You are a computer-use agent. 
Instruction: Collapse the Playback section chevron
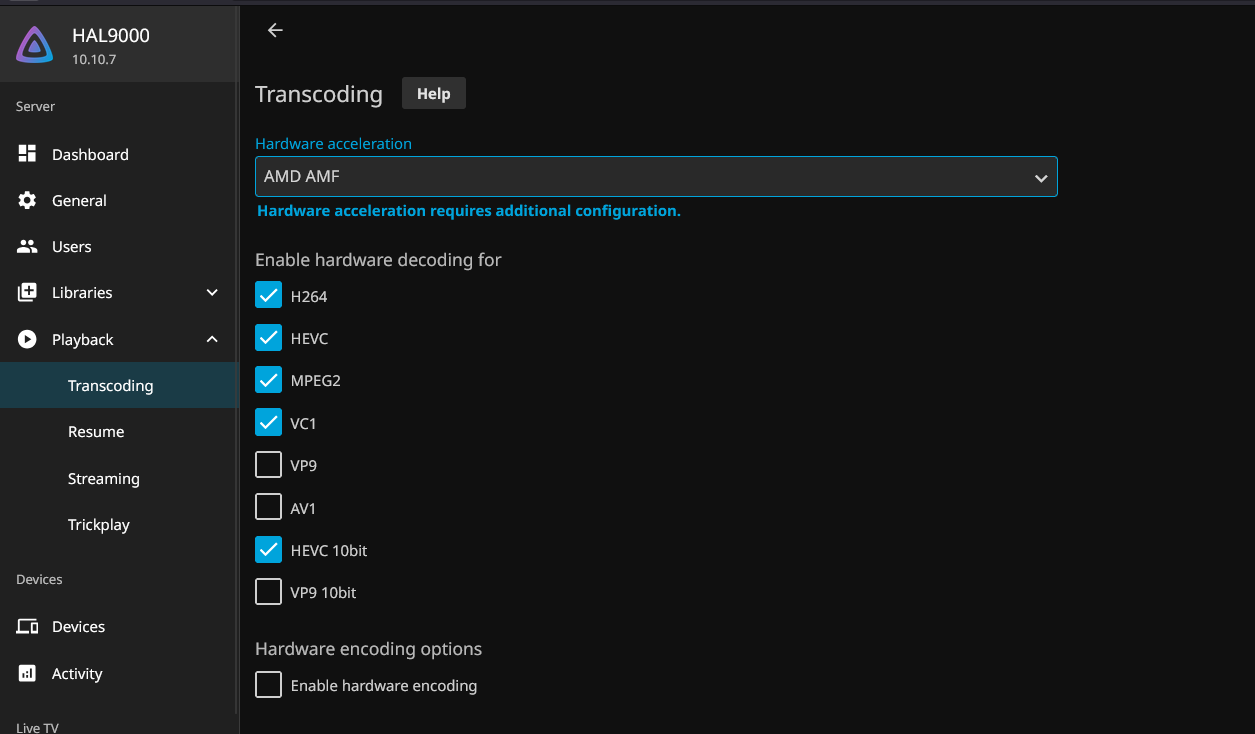(x=212, y=339)
